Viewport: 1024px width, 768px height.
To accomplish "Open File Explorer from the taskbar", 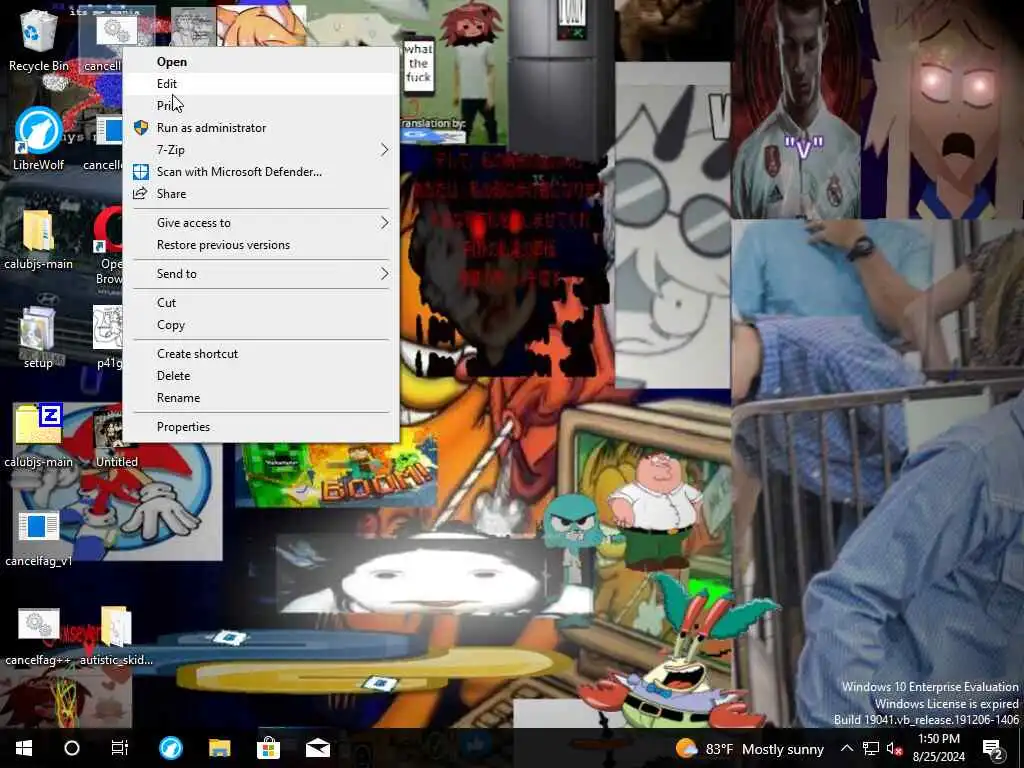I will pos(219,748).
